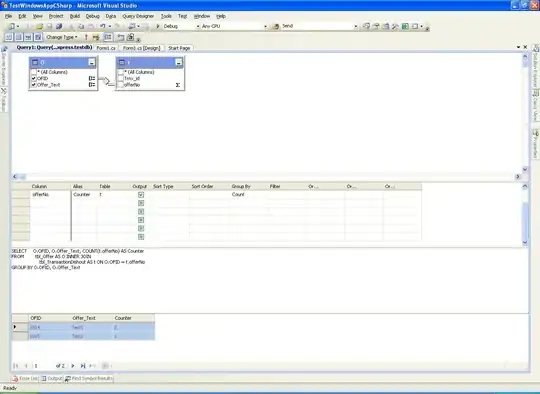
Task: Execute SQL with the red exclamation icon
Action: 86,37
